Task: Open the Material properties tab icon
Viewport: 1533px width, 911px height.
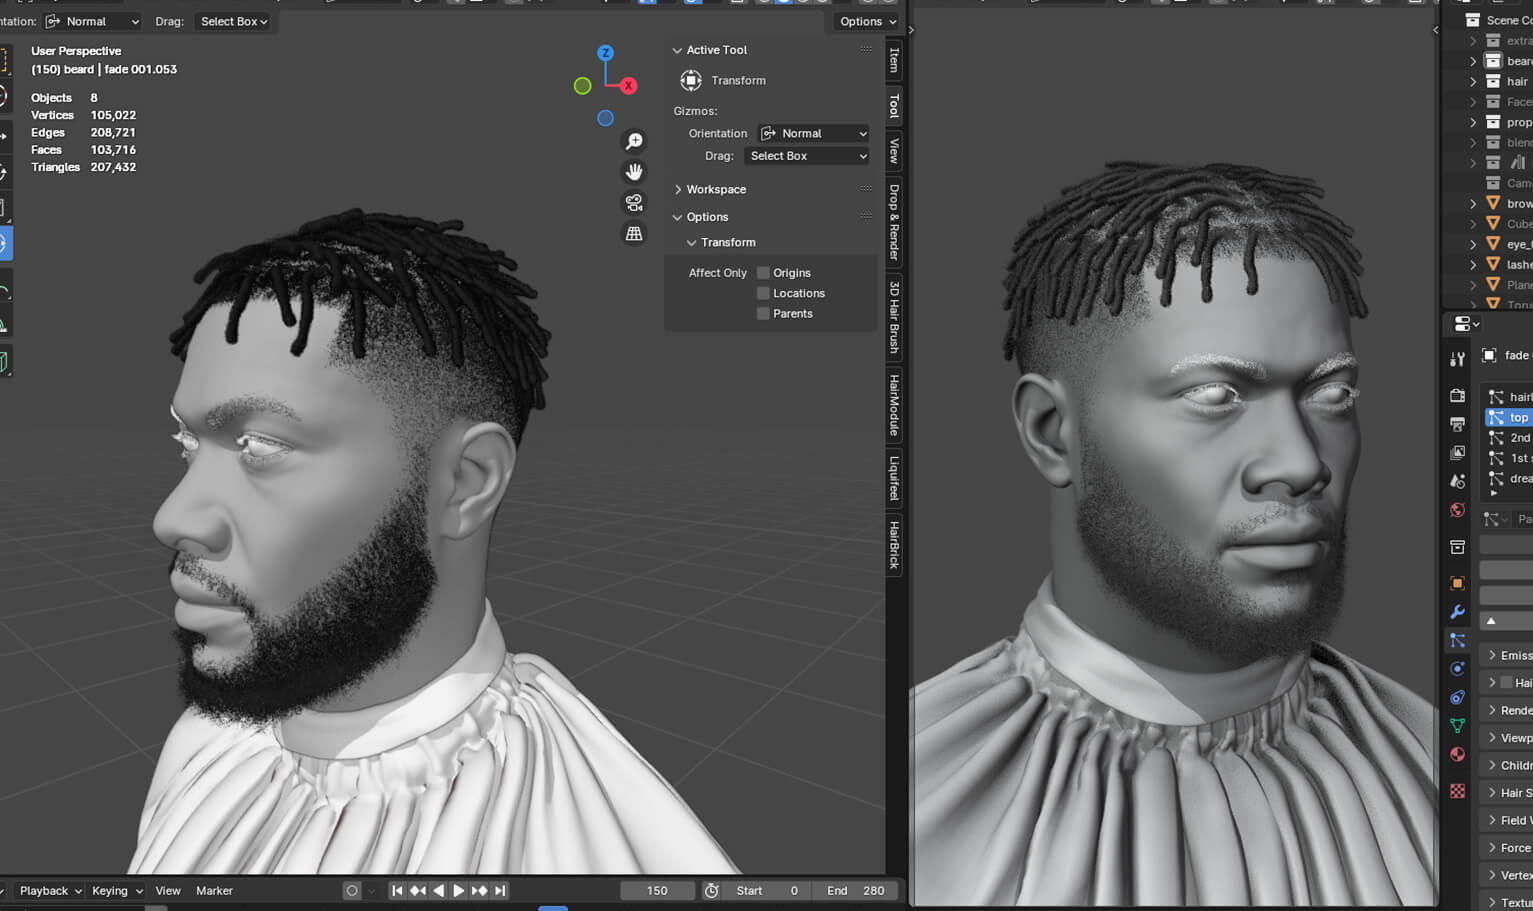Action: (1457, 754)
